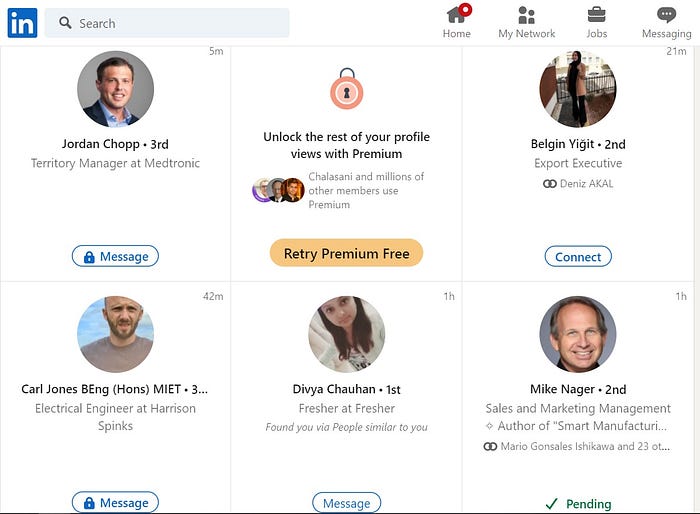The height and width of the screenshot is (514, 700).
Task: View Divya Chauhan's profile picture
Action: pos(346,334)
